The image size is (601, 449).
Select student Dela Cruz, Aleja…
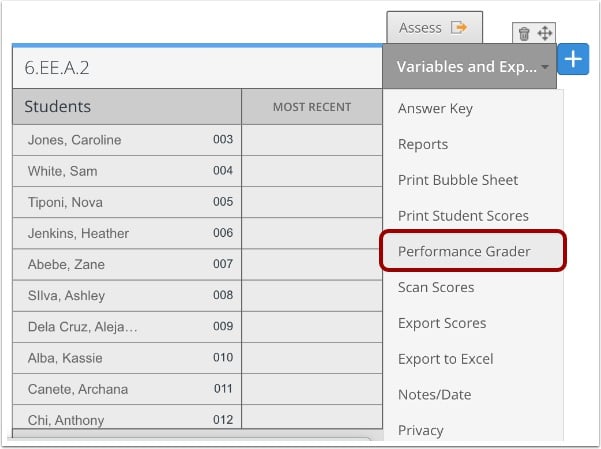click(x=82, y=327)
